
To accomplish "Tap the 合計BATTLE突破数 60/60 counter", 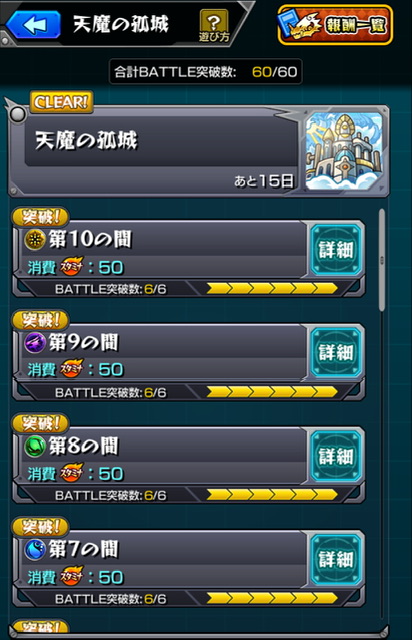I will coord(205,72).
